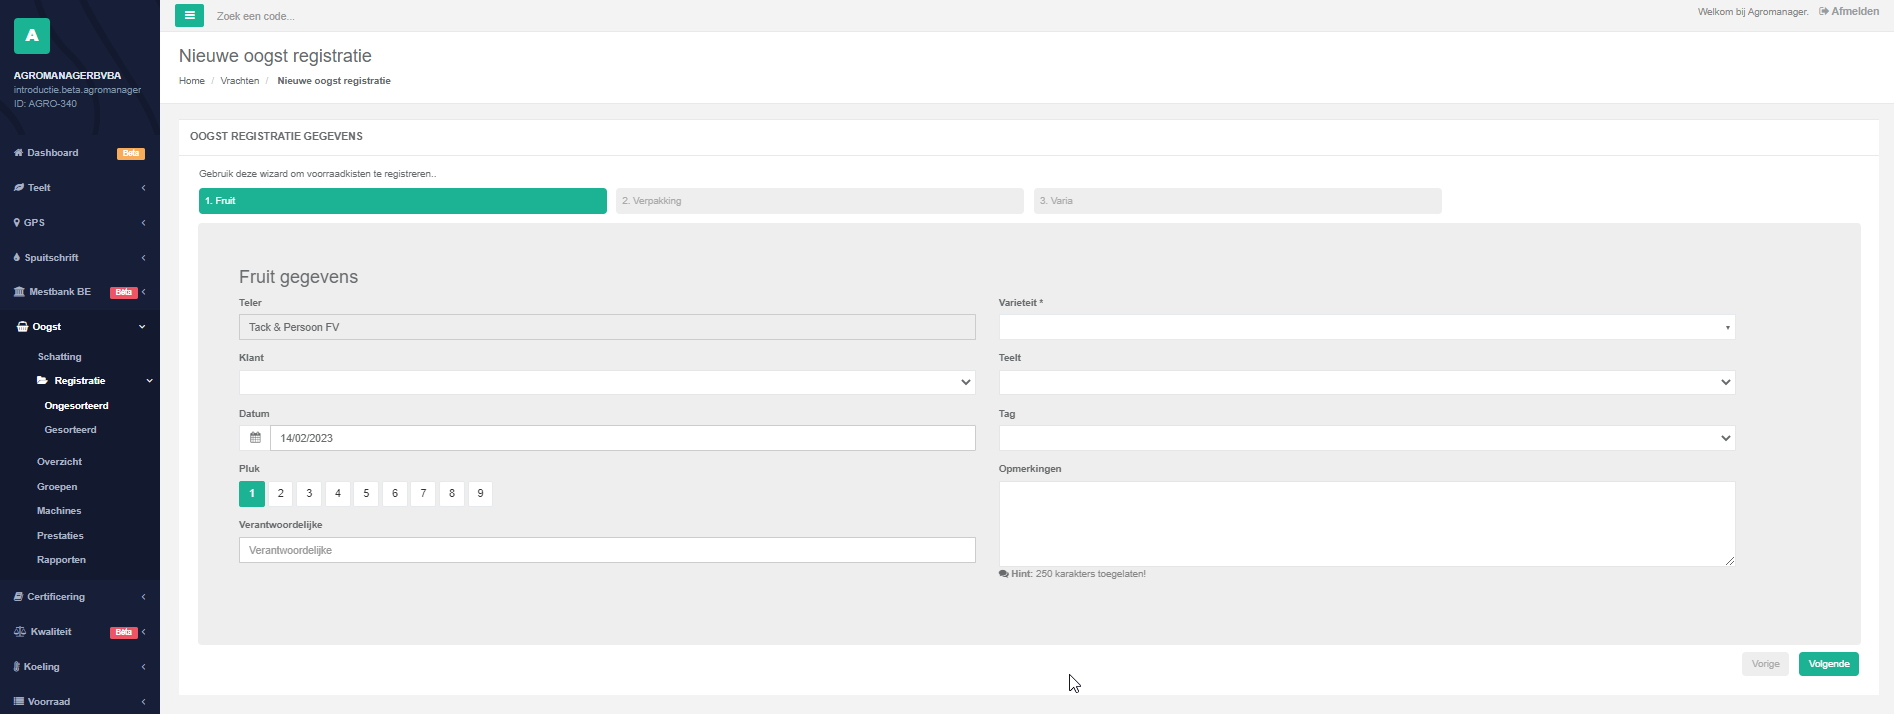The height and width of the screenshot is (714, 1894).
Task: Open Overzicht in the sidebar
Action: 60,462
